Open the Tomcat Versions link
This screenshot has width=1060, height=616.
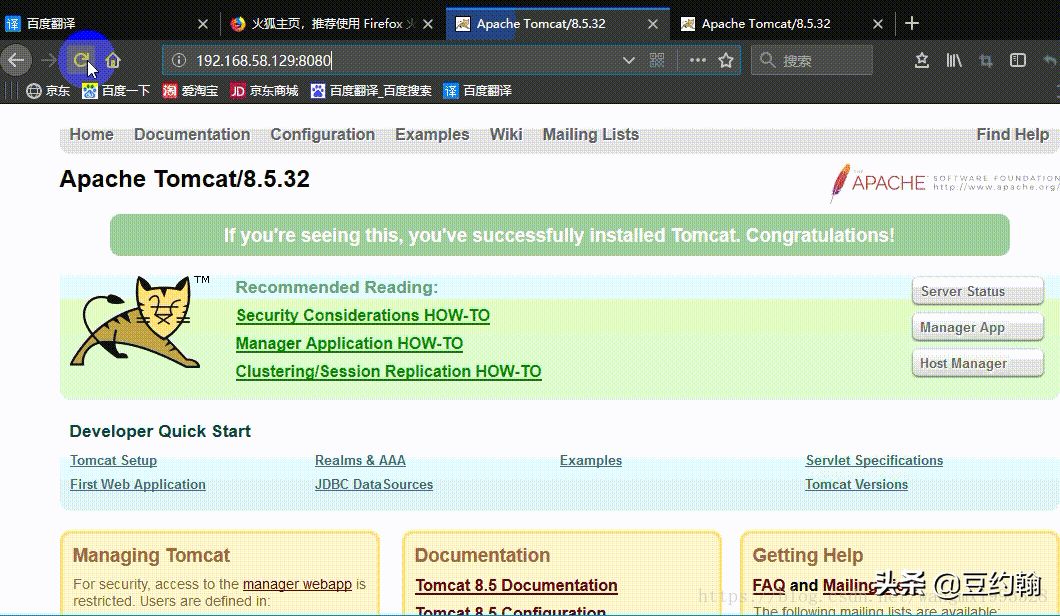[857, 485]
